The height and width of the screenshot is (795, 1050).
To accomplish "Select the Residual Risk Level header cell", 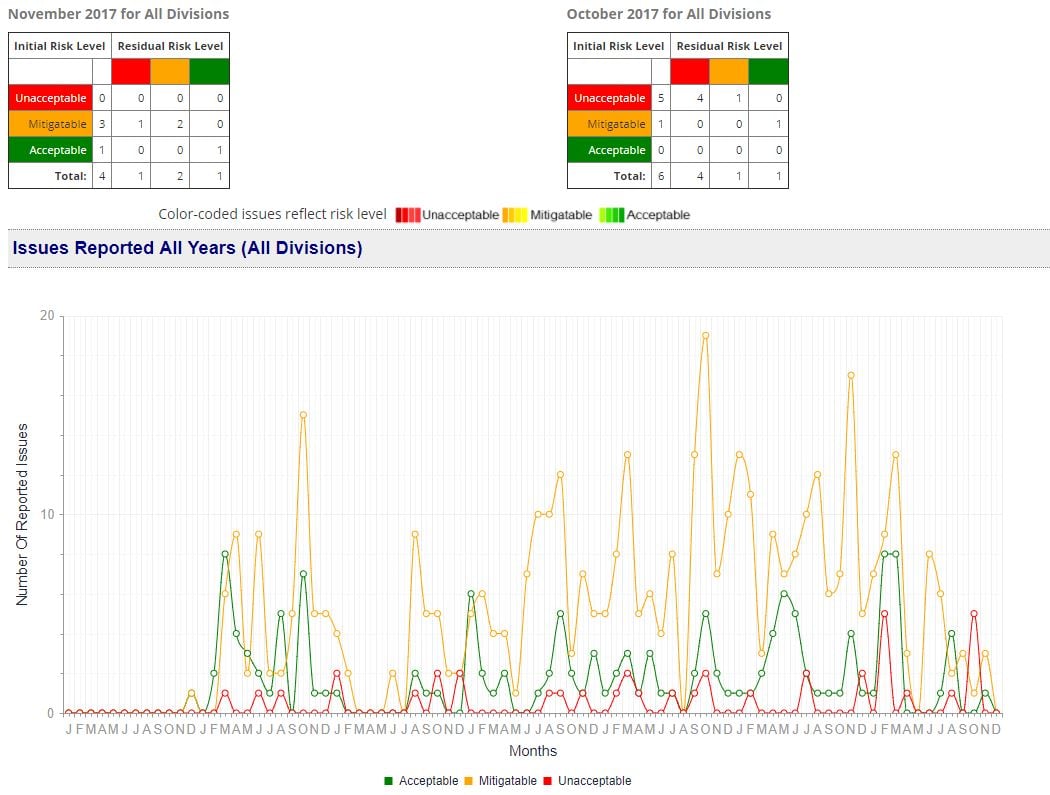I will pos(170,45).
